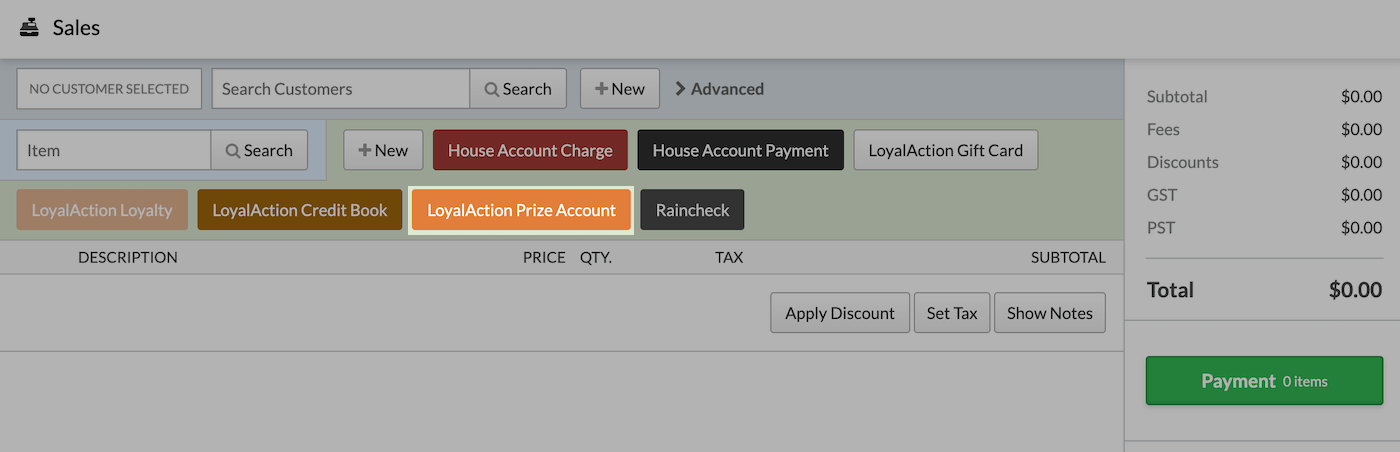Viewport: 1400px width, 452px height.
Task: Focus the Item search field
Action: click(x=114, y=150)
